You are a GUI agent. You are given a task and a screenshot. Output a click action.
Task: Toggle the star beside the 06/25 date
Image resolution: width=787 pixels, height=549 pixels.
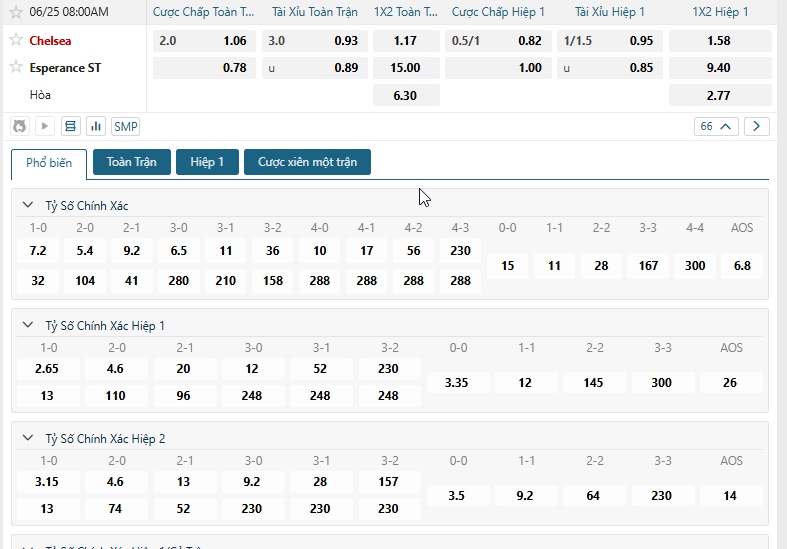(15, 12)
